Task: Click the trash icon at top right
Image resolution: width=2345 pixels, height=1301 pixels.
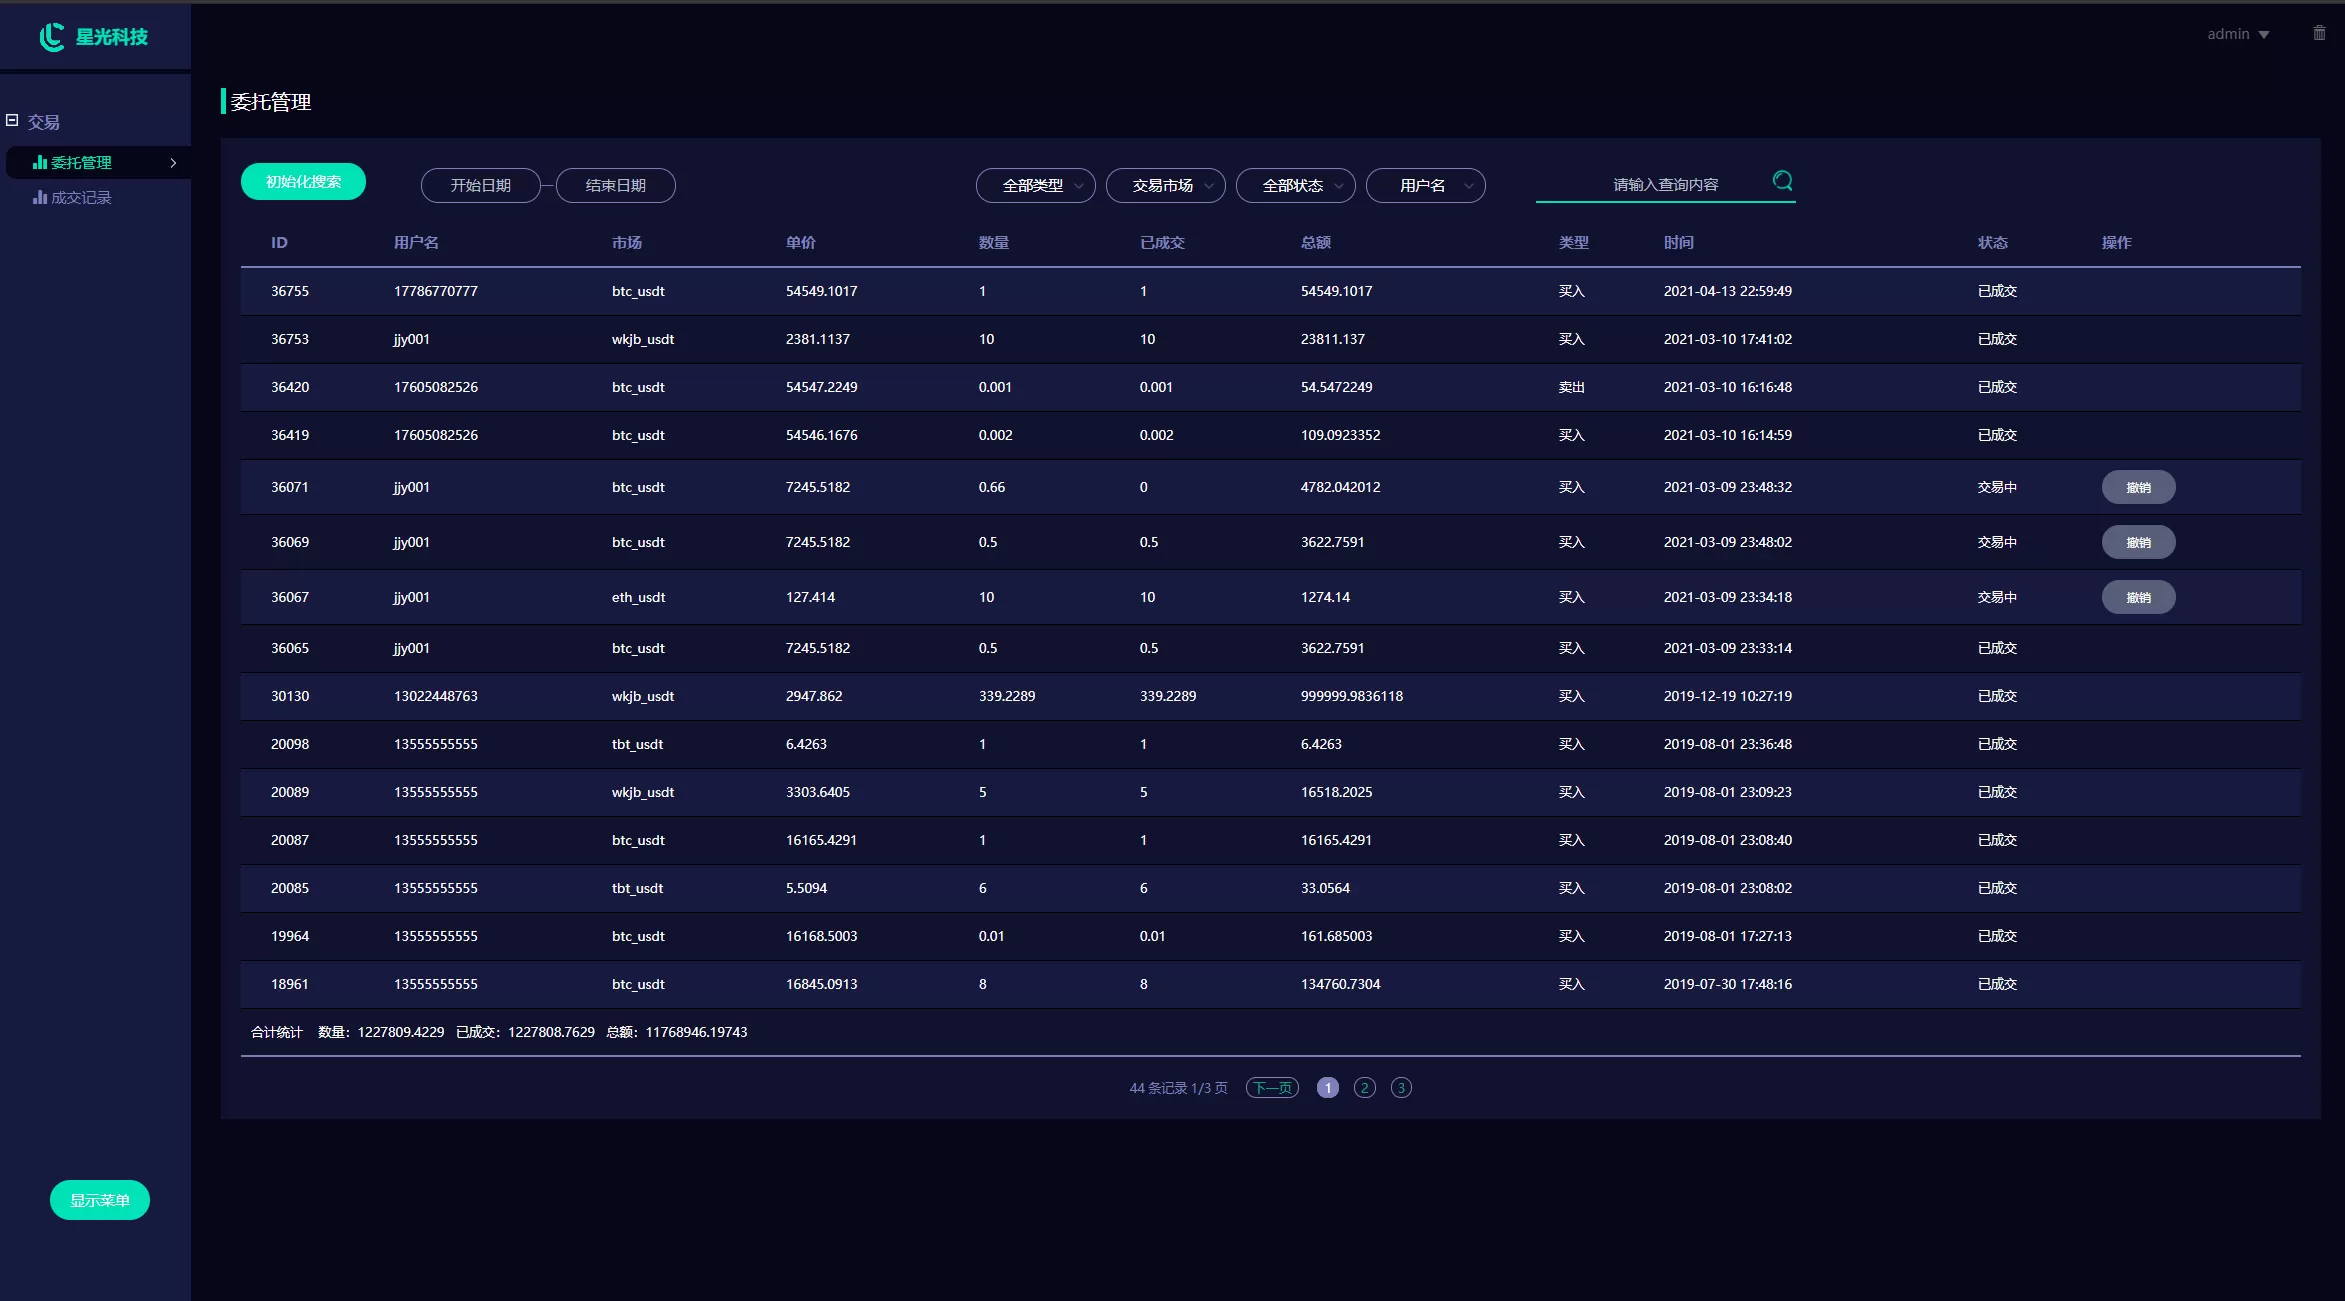Action: click(x=2319, y=33)
